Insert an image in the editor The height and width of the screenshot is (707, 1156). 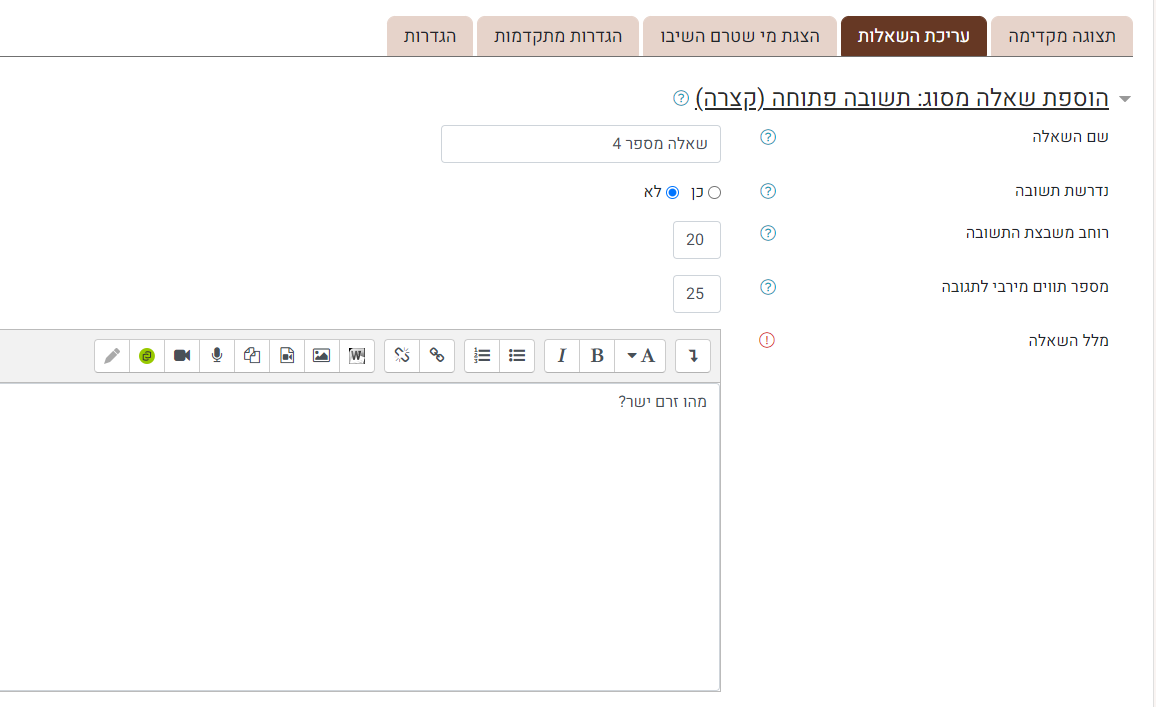pyautogui.click(x=321, y=356)
